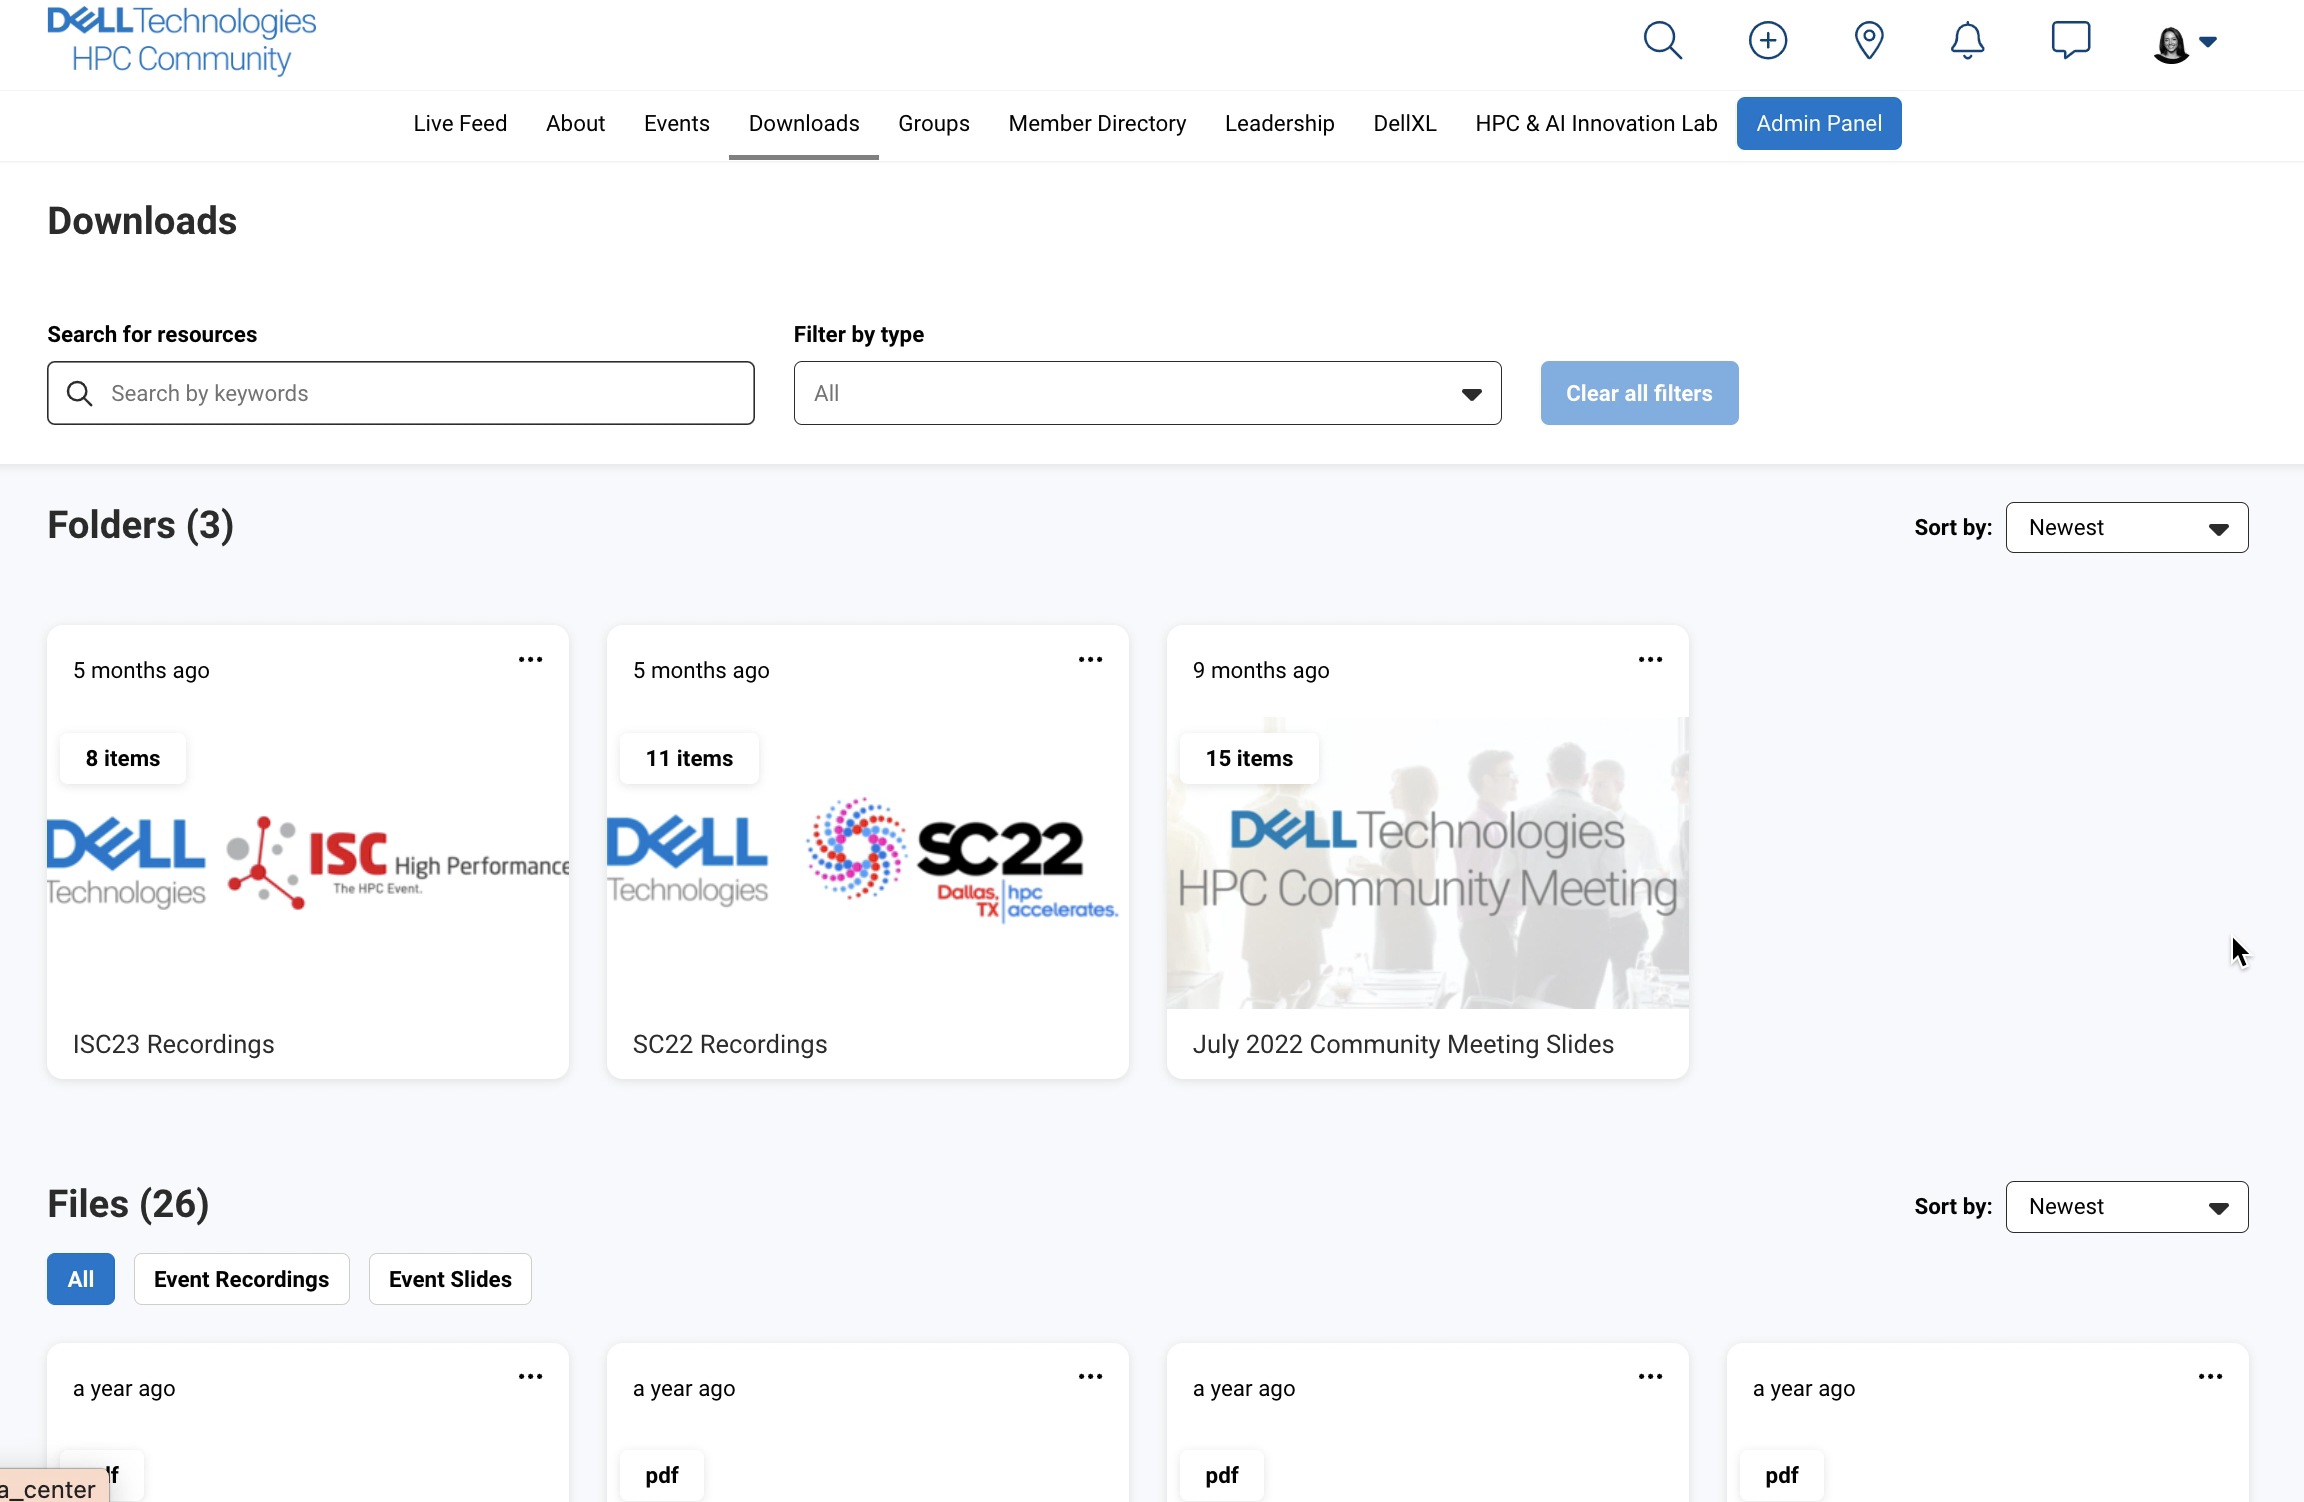Open three-dot menu on ISC23 Recordings folder

click(x=530, y=660)
